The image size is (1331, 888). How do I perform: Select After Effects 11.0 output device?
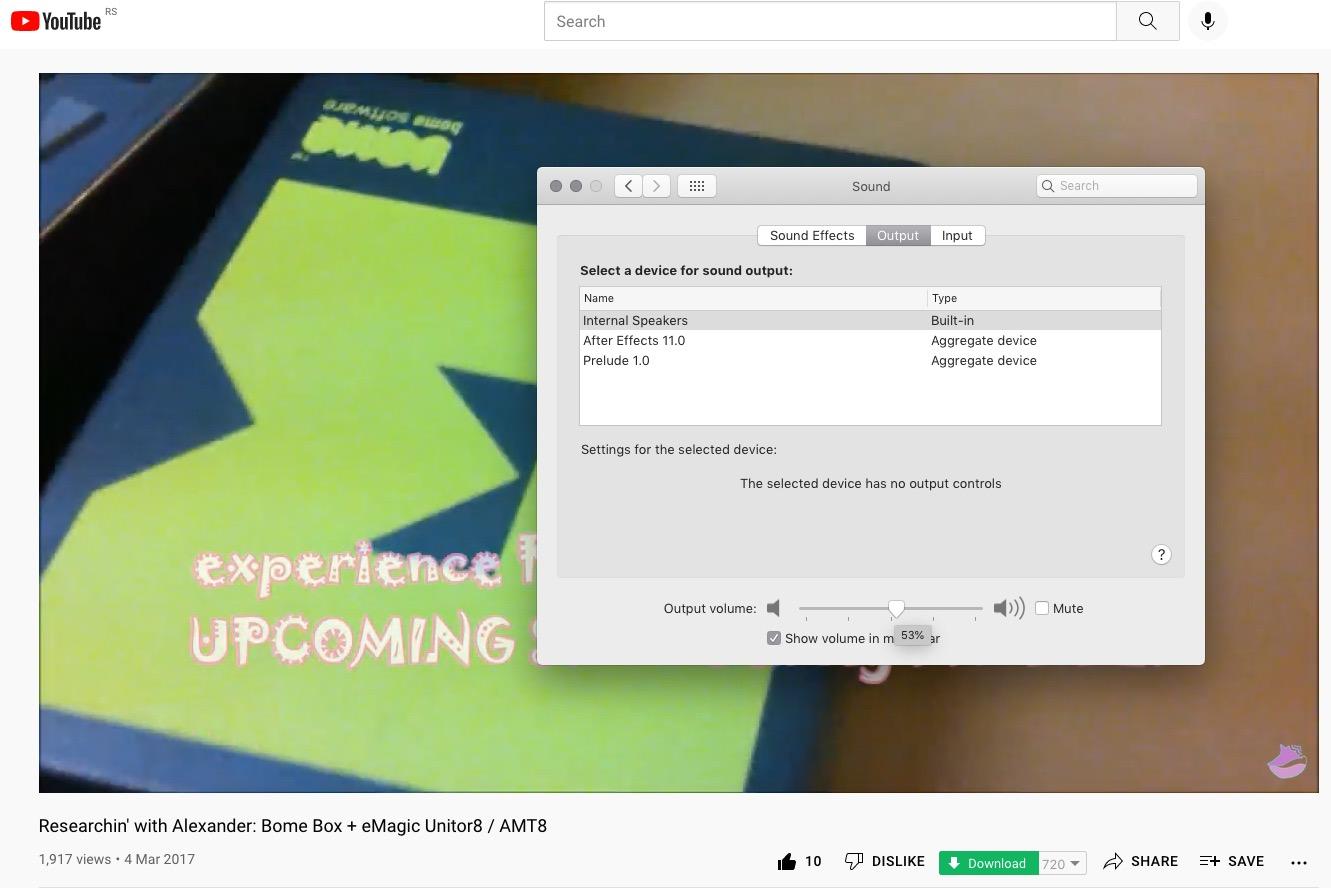(634, 341)
